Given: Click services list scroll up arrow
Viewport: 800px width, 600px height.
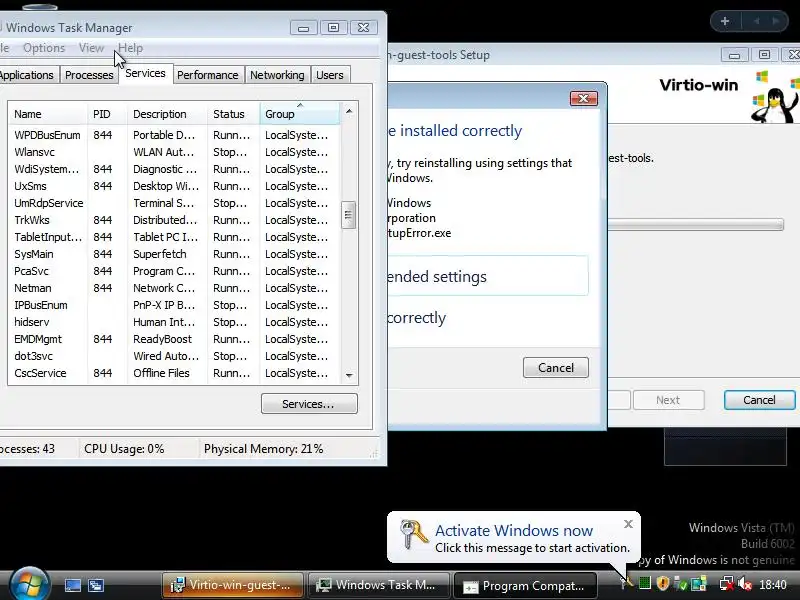Looking at the screenshot, I should point(349,111).
